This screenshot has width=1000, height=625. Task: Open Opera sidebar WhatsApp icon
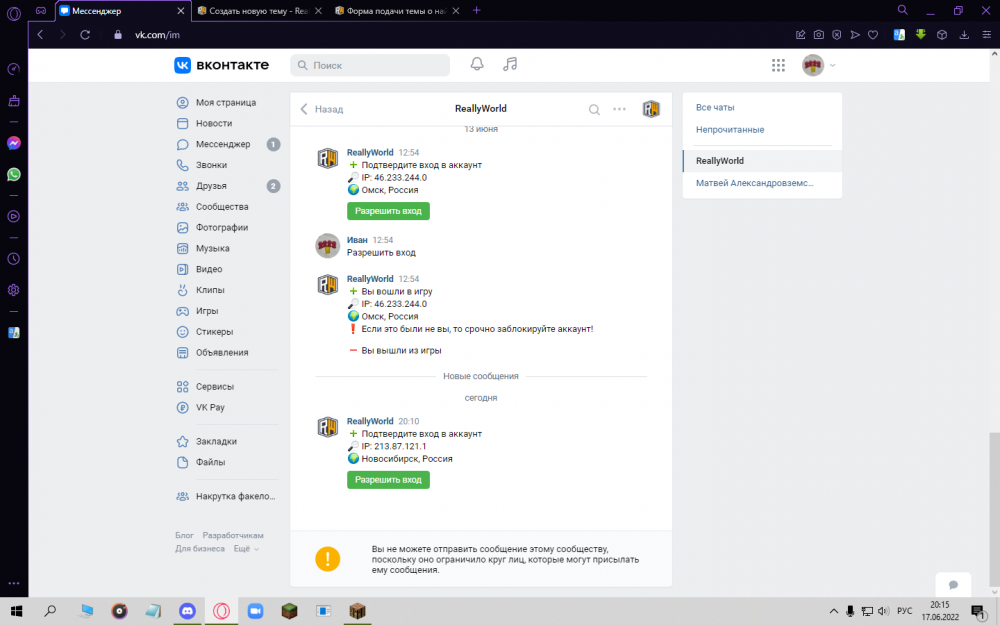(x=13, y=174)
